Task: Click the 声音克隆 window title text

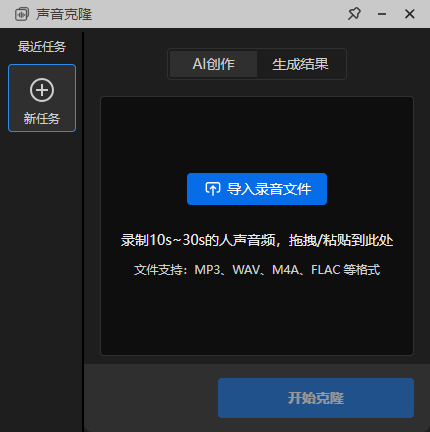Action: tap(64, 14)
